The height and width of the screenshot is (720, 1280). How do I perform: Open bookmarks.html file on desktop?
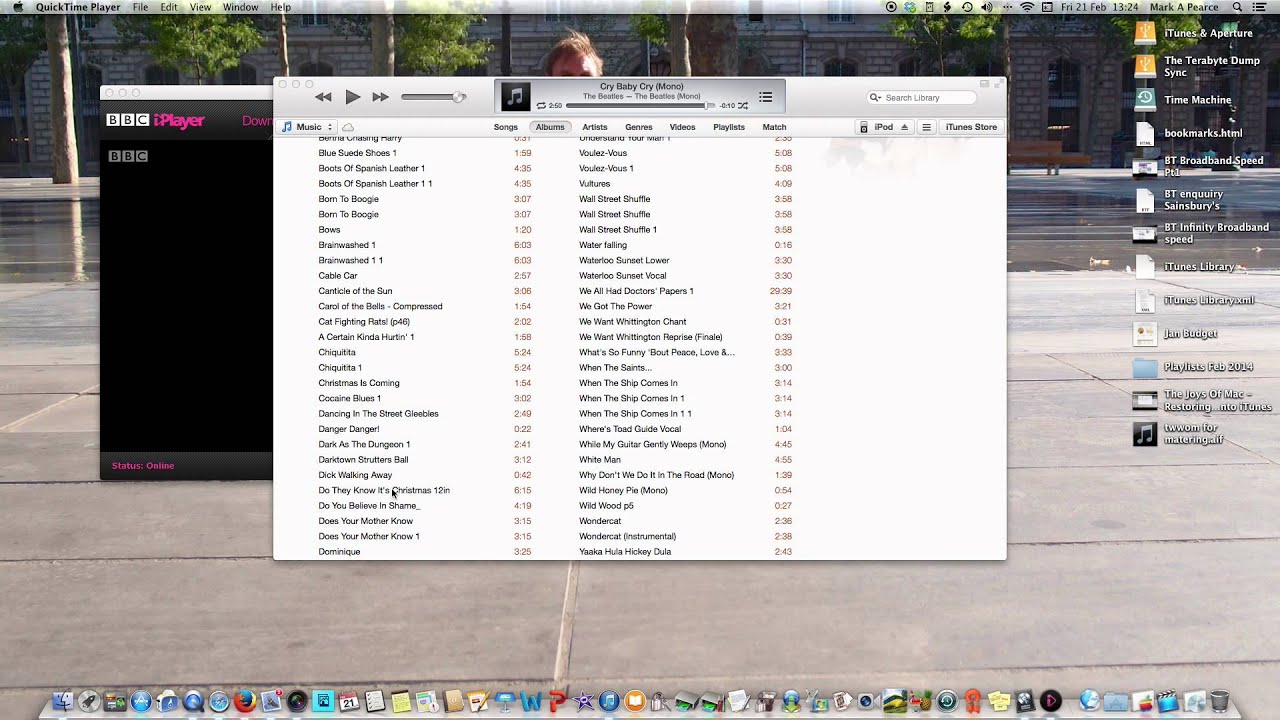1145,133
